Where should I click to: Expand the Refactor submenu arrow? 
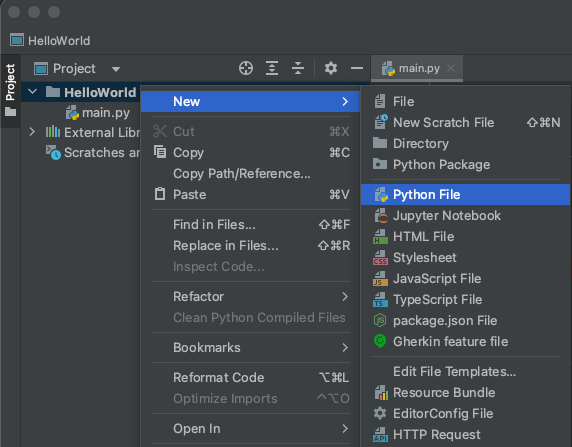coord(345,297)
